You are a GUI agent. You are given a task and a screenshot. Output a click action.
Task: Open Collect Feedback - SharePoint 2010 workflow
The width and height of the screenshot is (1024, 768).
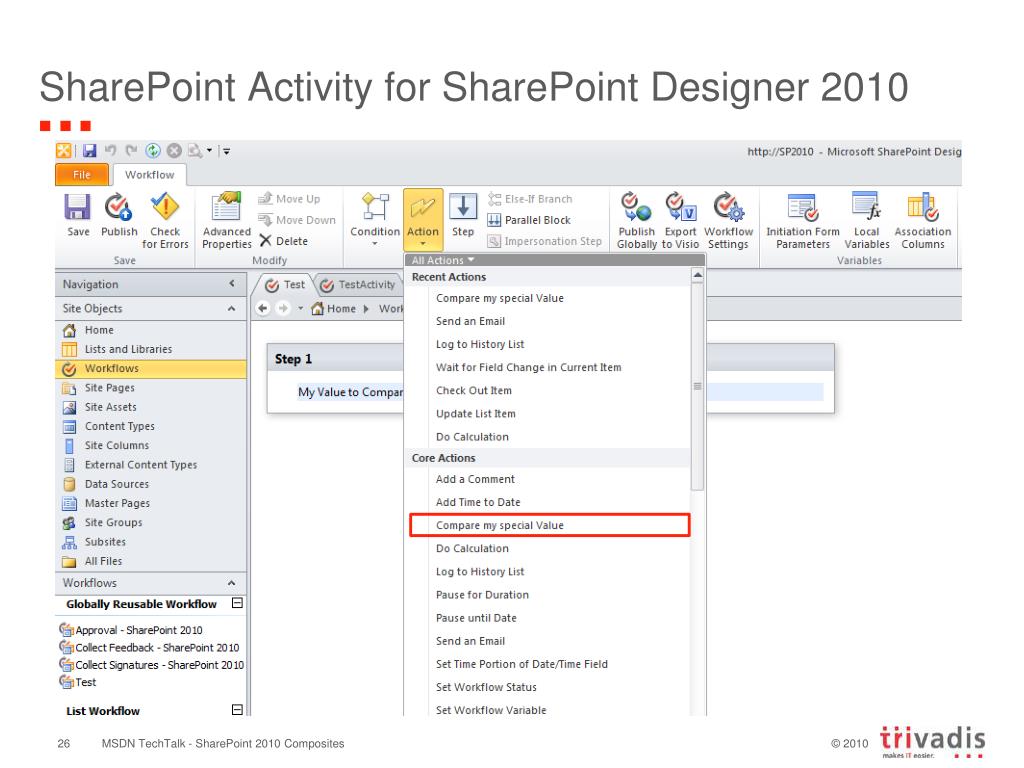[150, 647]
